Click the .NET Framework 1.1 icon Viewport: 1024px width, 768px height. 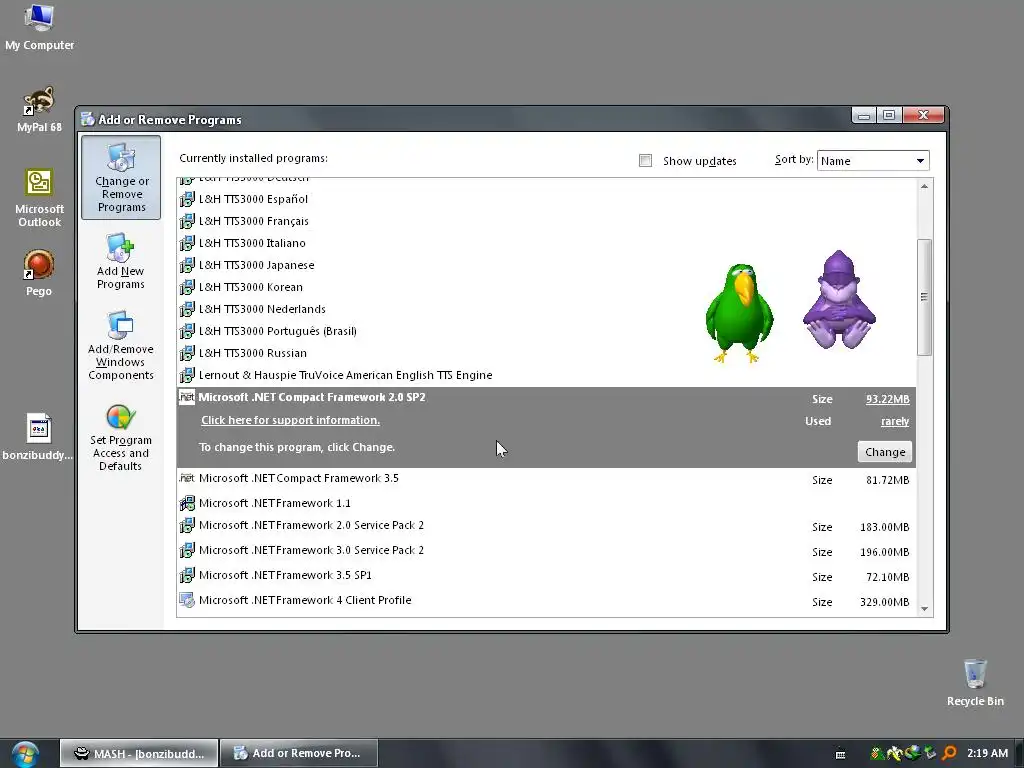(187, 503)
